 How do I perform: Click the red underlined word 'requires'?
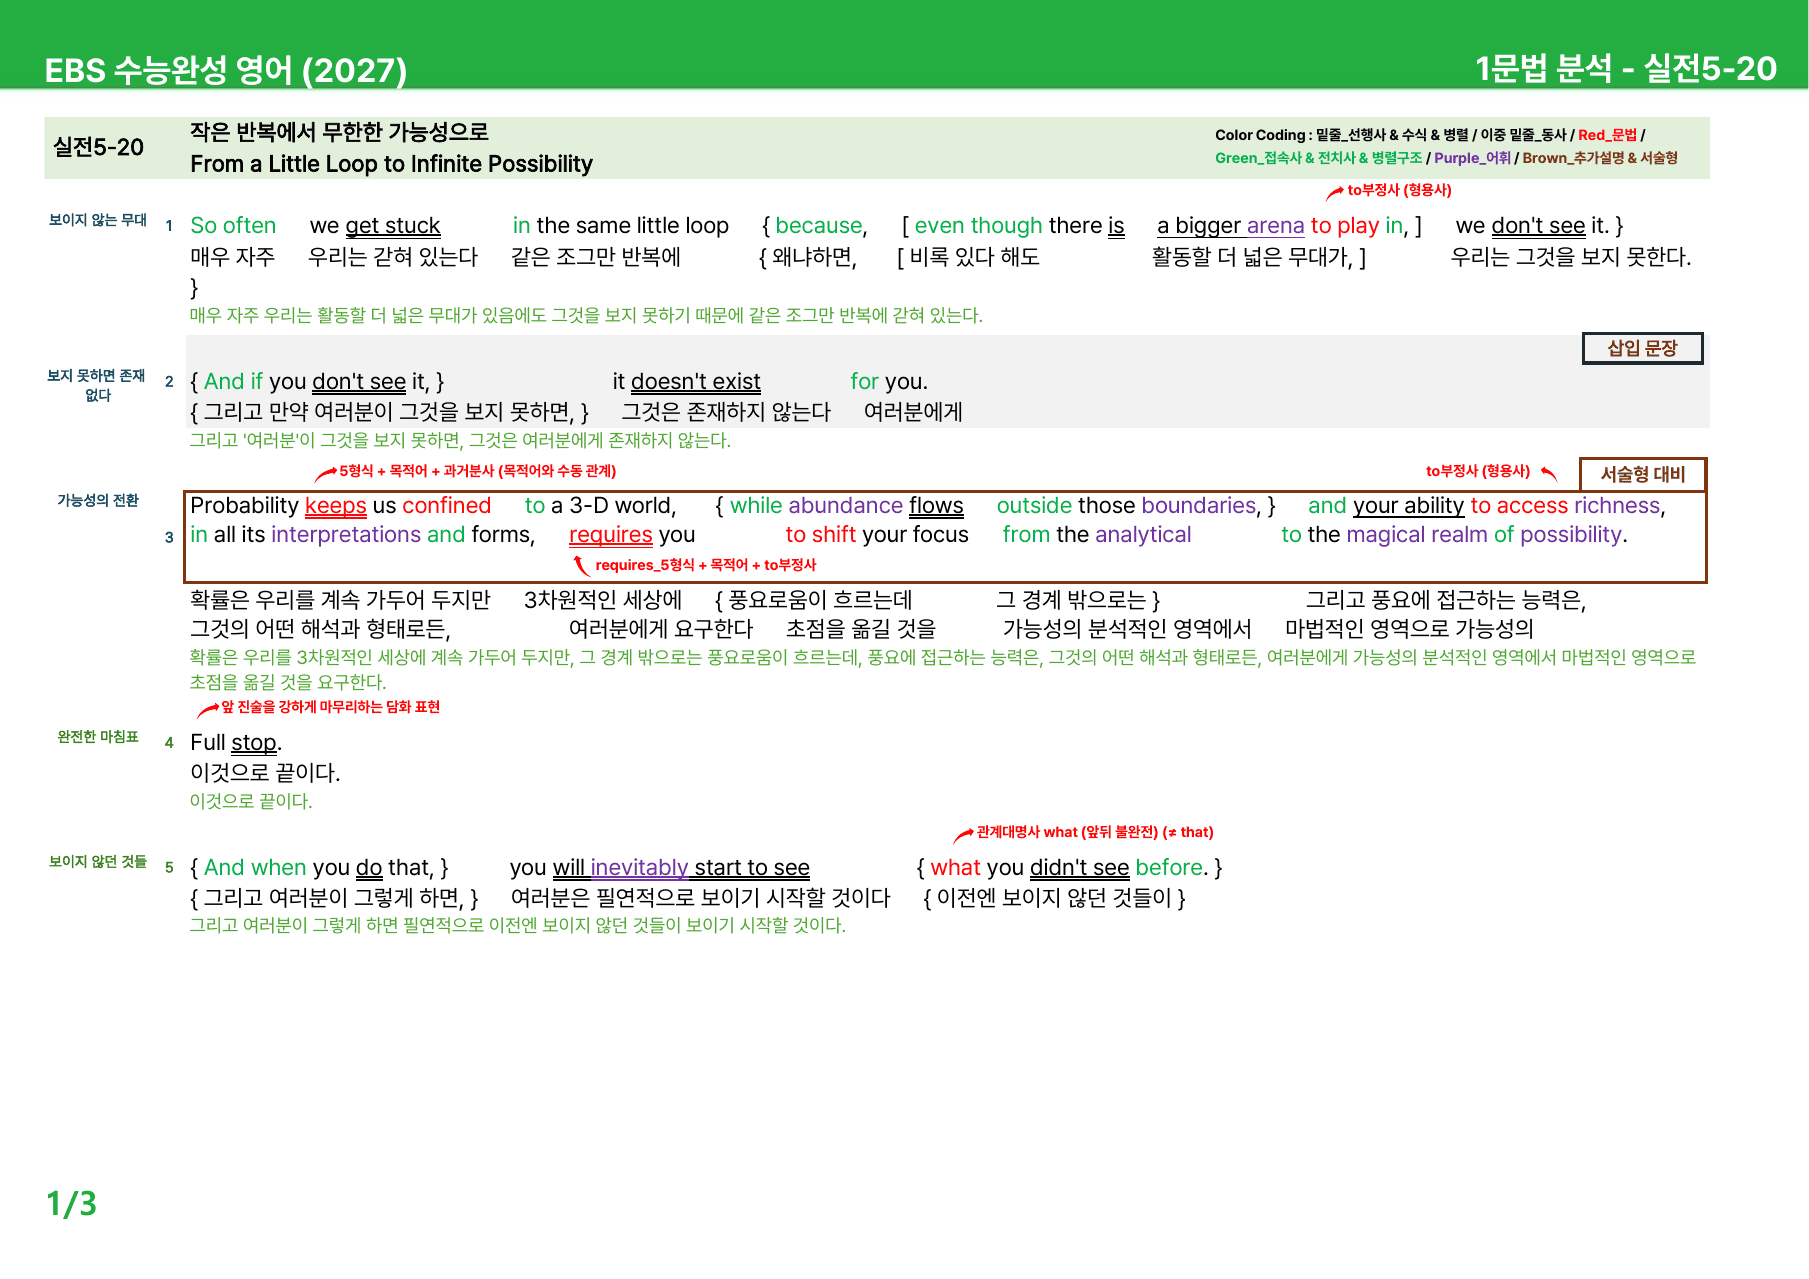[x=611, y=535]
